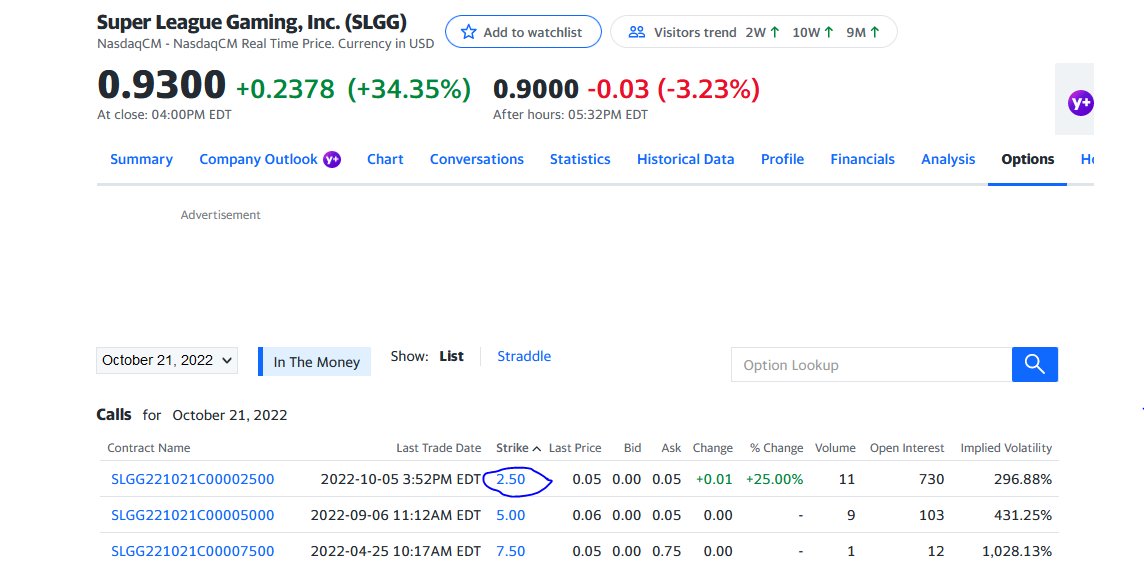The width and height of the screenshot is (1144, 585).
Task: Select the List view option
Action: click(x=452, y=356)
